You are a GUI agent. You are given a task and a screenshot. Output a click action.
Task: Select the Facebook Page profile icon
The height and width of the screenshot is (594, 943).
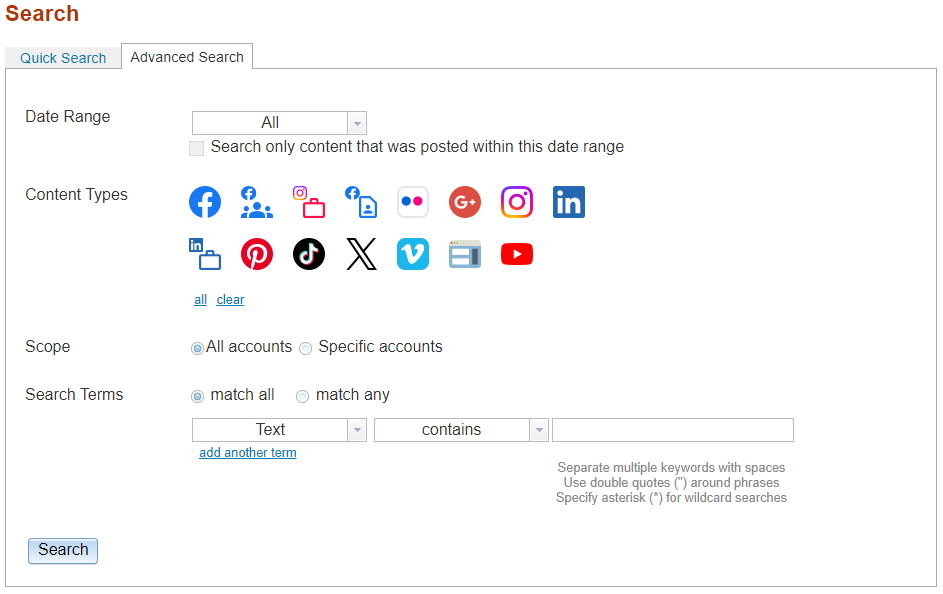361,202
